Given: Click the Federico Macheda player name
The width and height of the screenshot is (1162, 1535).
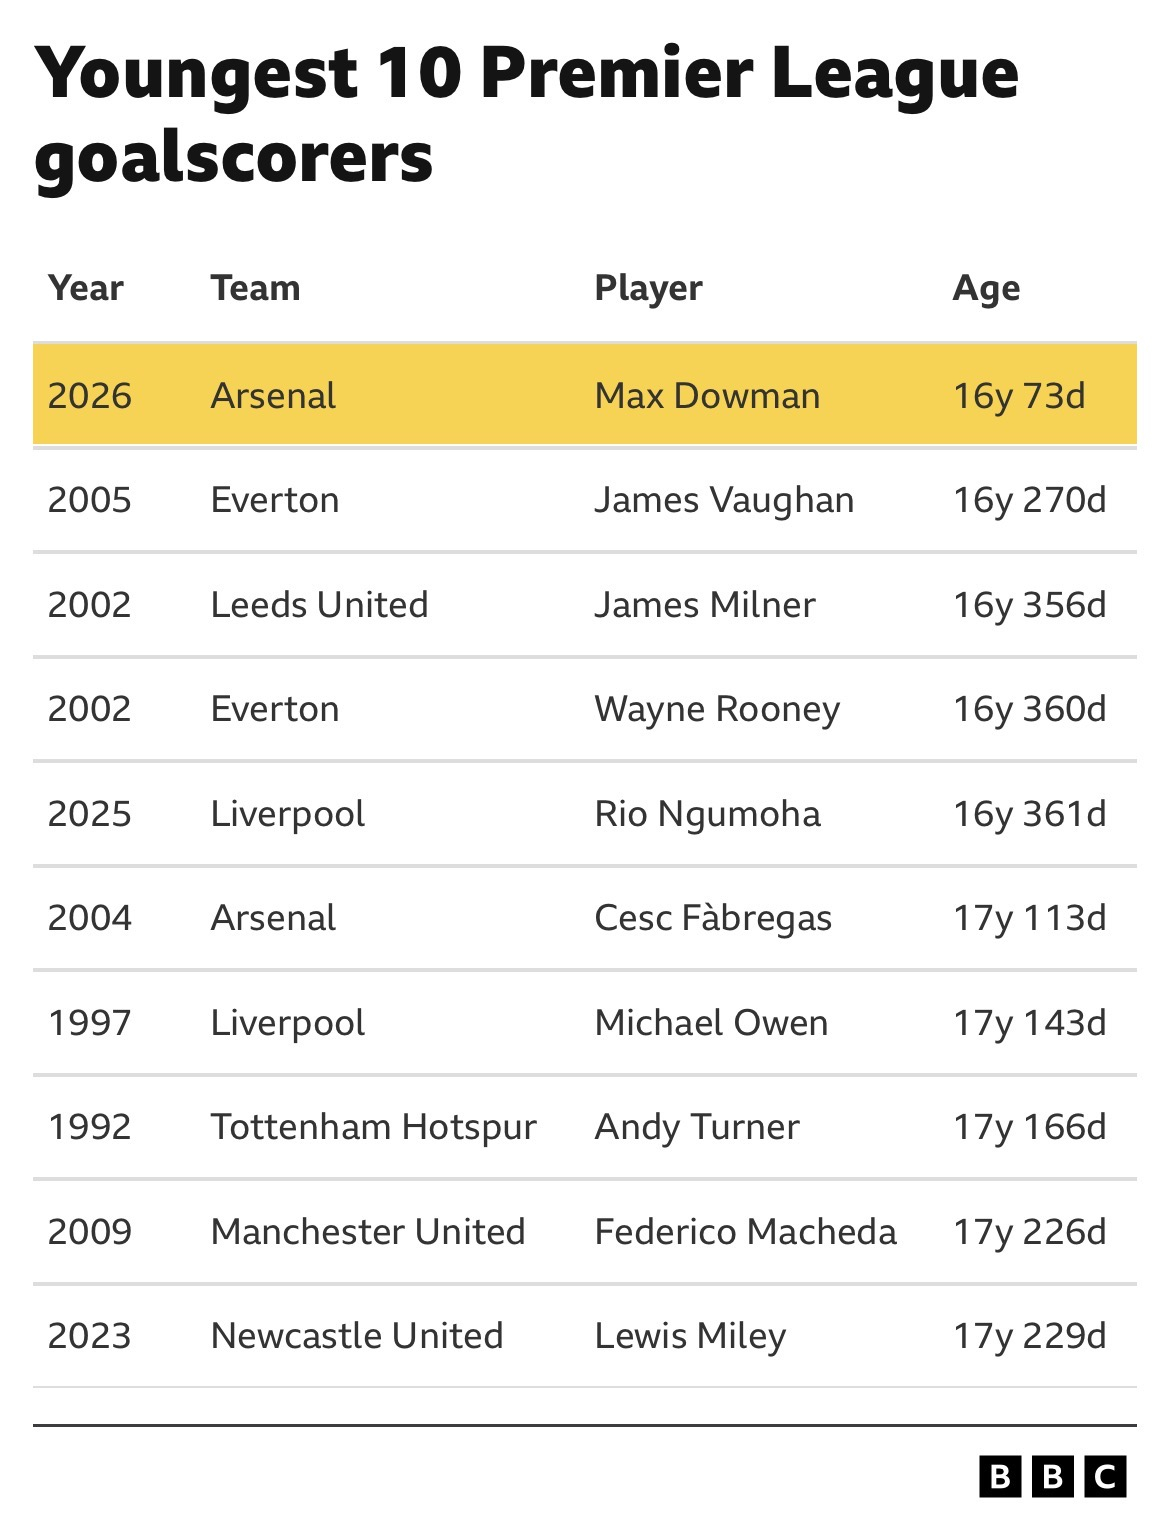Looking at the screenshot, I should pyautogui.click(x=745, y=1232).
